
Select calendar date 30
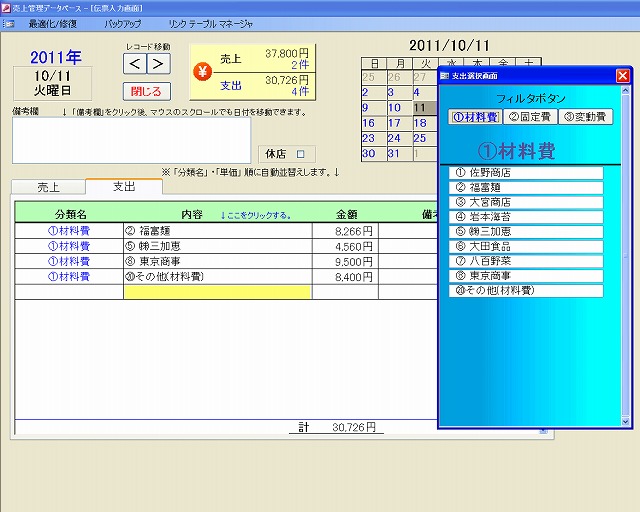[374, 154]
